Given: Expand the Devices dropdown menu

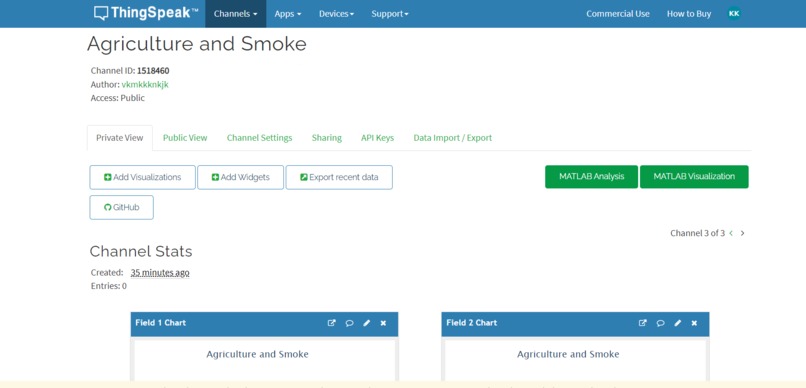Looking at the screenshot, I should pyautogui.click(x=336, y=14).
